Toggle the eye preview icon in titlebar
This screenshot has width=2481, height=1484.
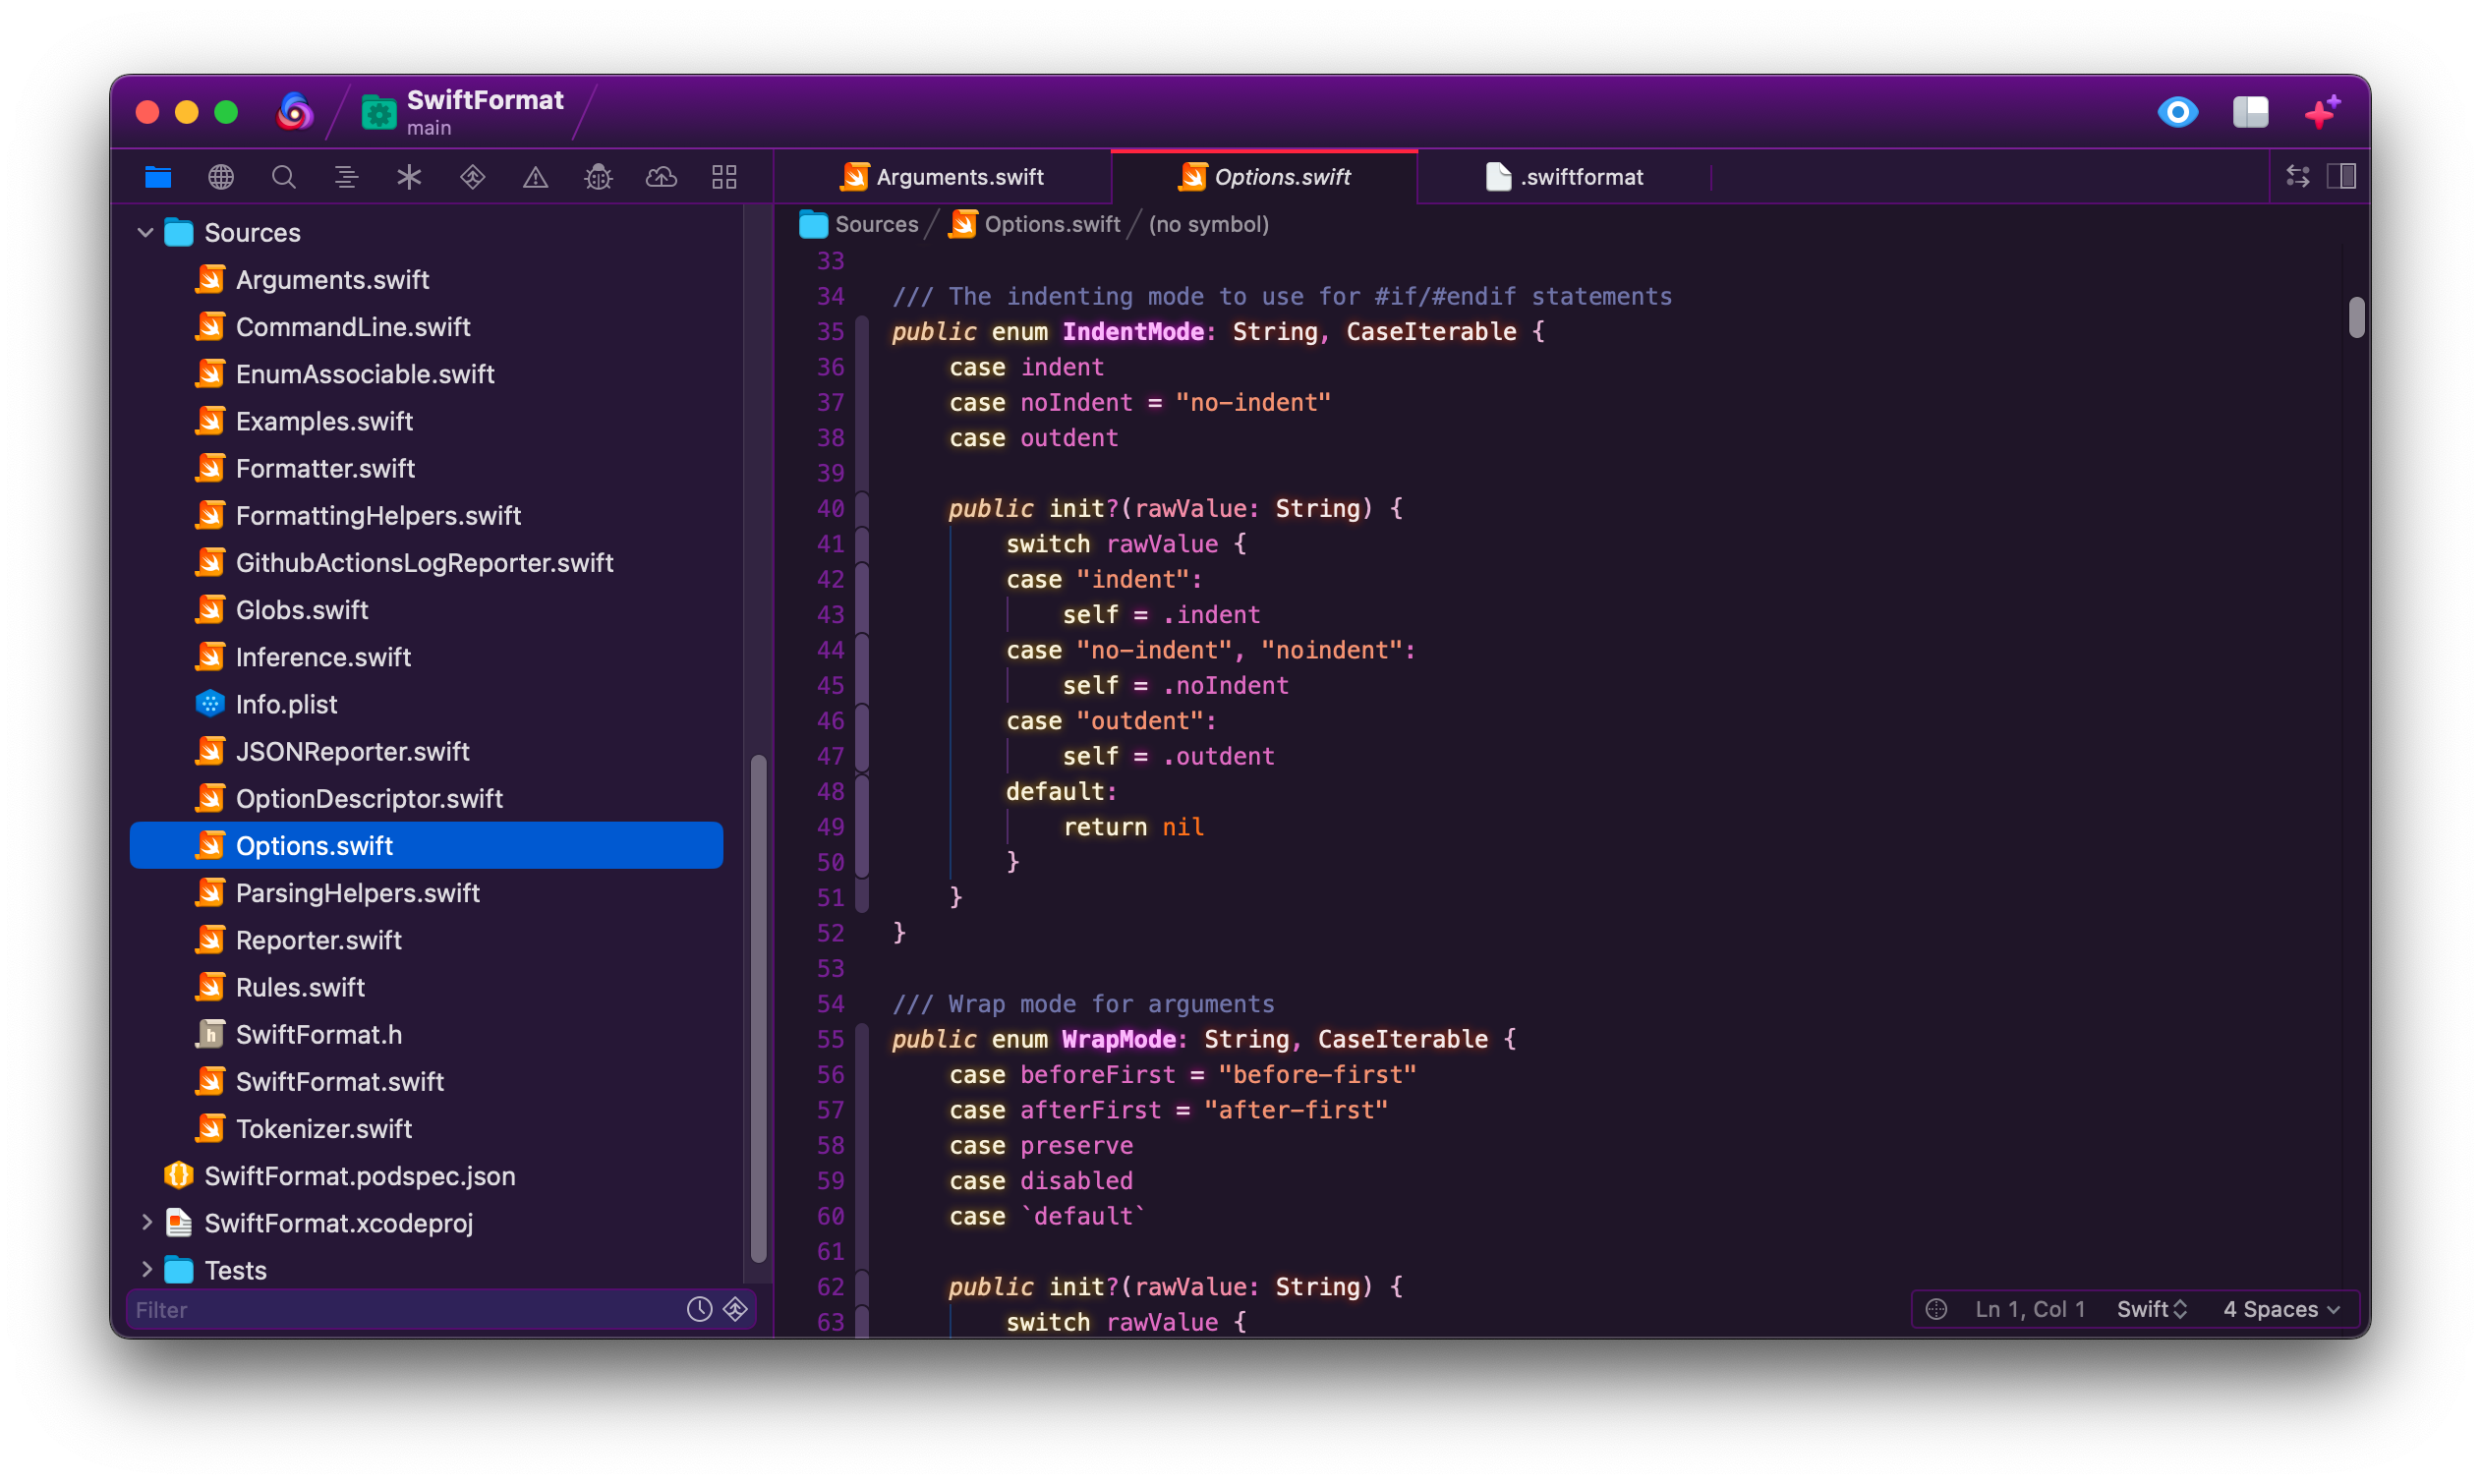tap(2177, 111)
